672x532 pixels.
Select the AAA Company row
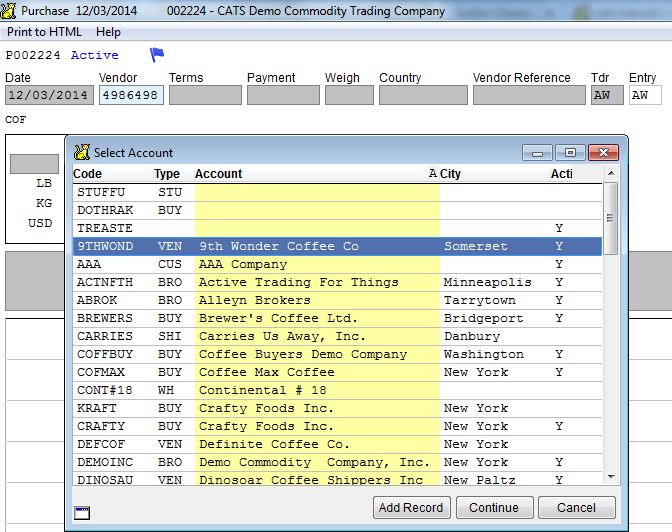click(337, 264)
